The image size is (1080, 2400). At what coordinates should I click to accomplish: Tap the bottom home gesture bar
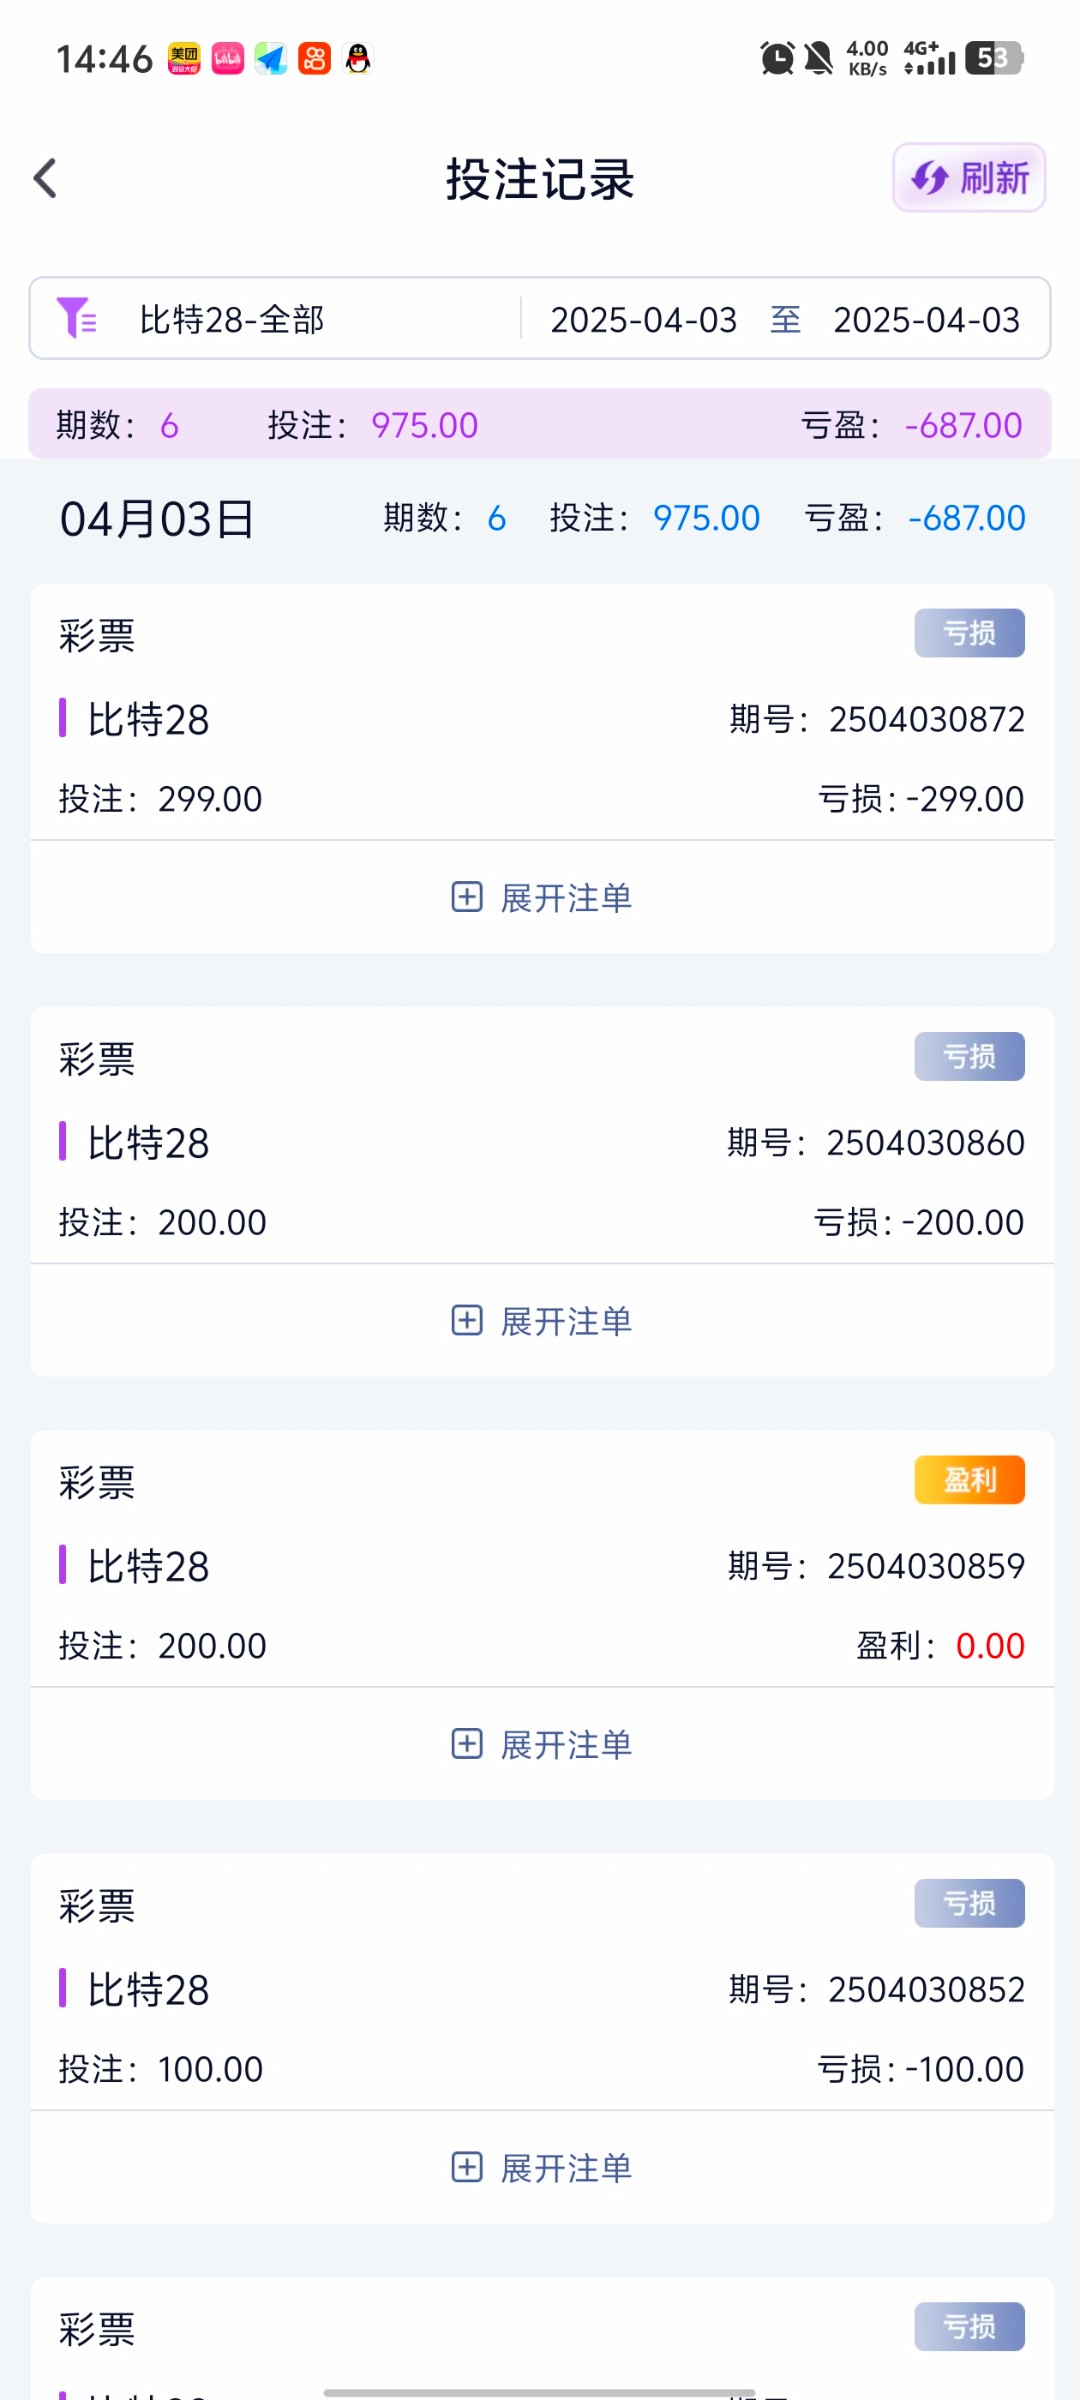pyautogui.click(x=540, y=2385)
